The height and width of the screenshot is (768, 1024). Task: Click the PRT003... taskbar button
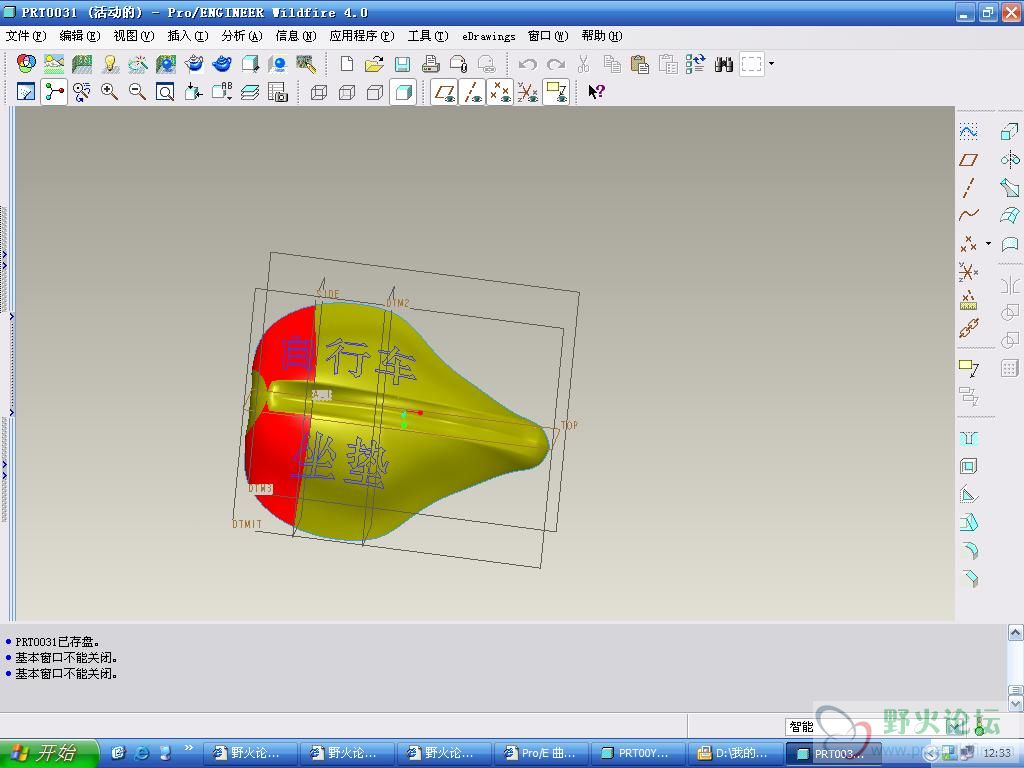(x=833, y=753)
